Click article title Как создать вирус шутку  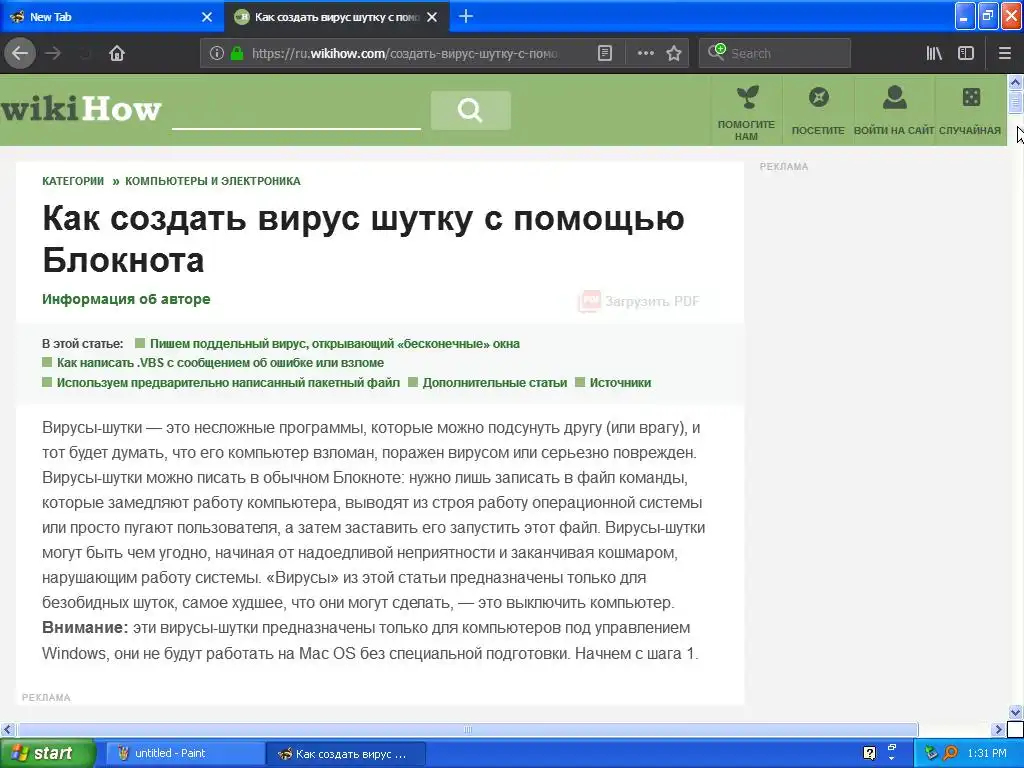point(363,238)
